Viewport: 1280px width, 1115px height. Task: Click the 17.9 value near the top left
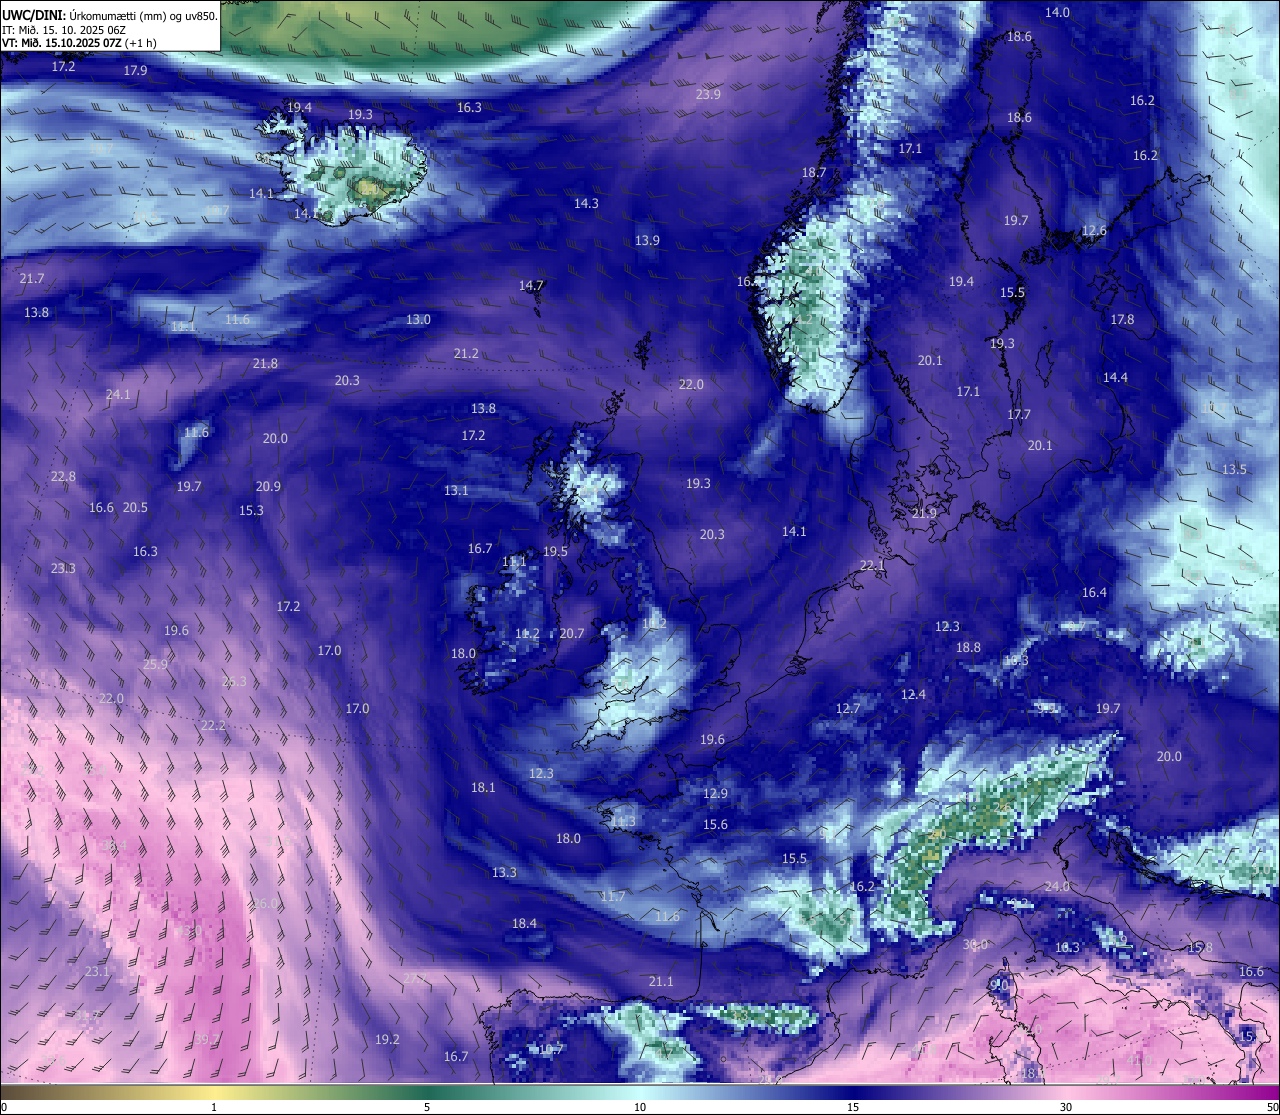(x=135, y=70)
